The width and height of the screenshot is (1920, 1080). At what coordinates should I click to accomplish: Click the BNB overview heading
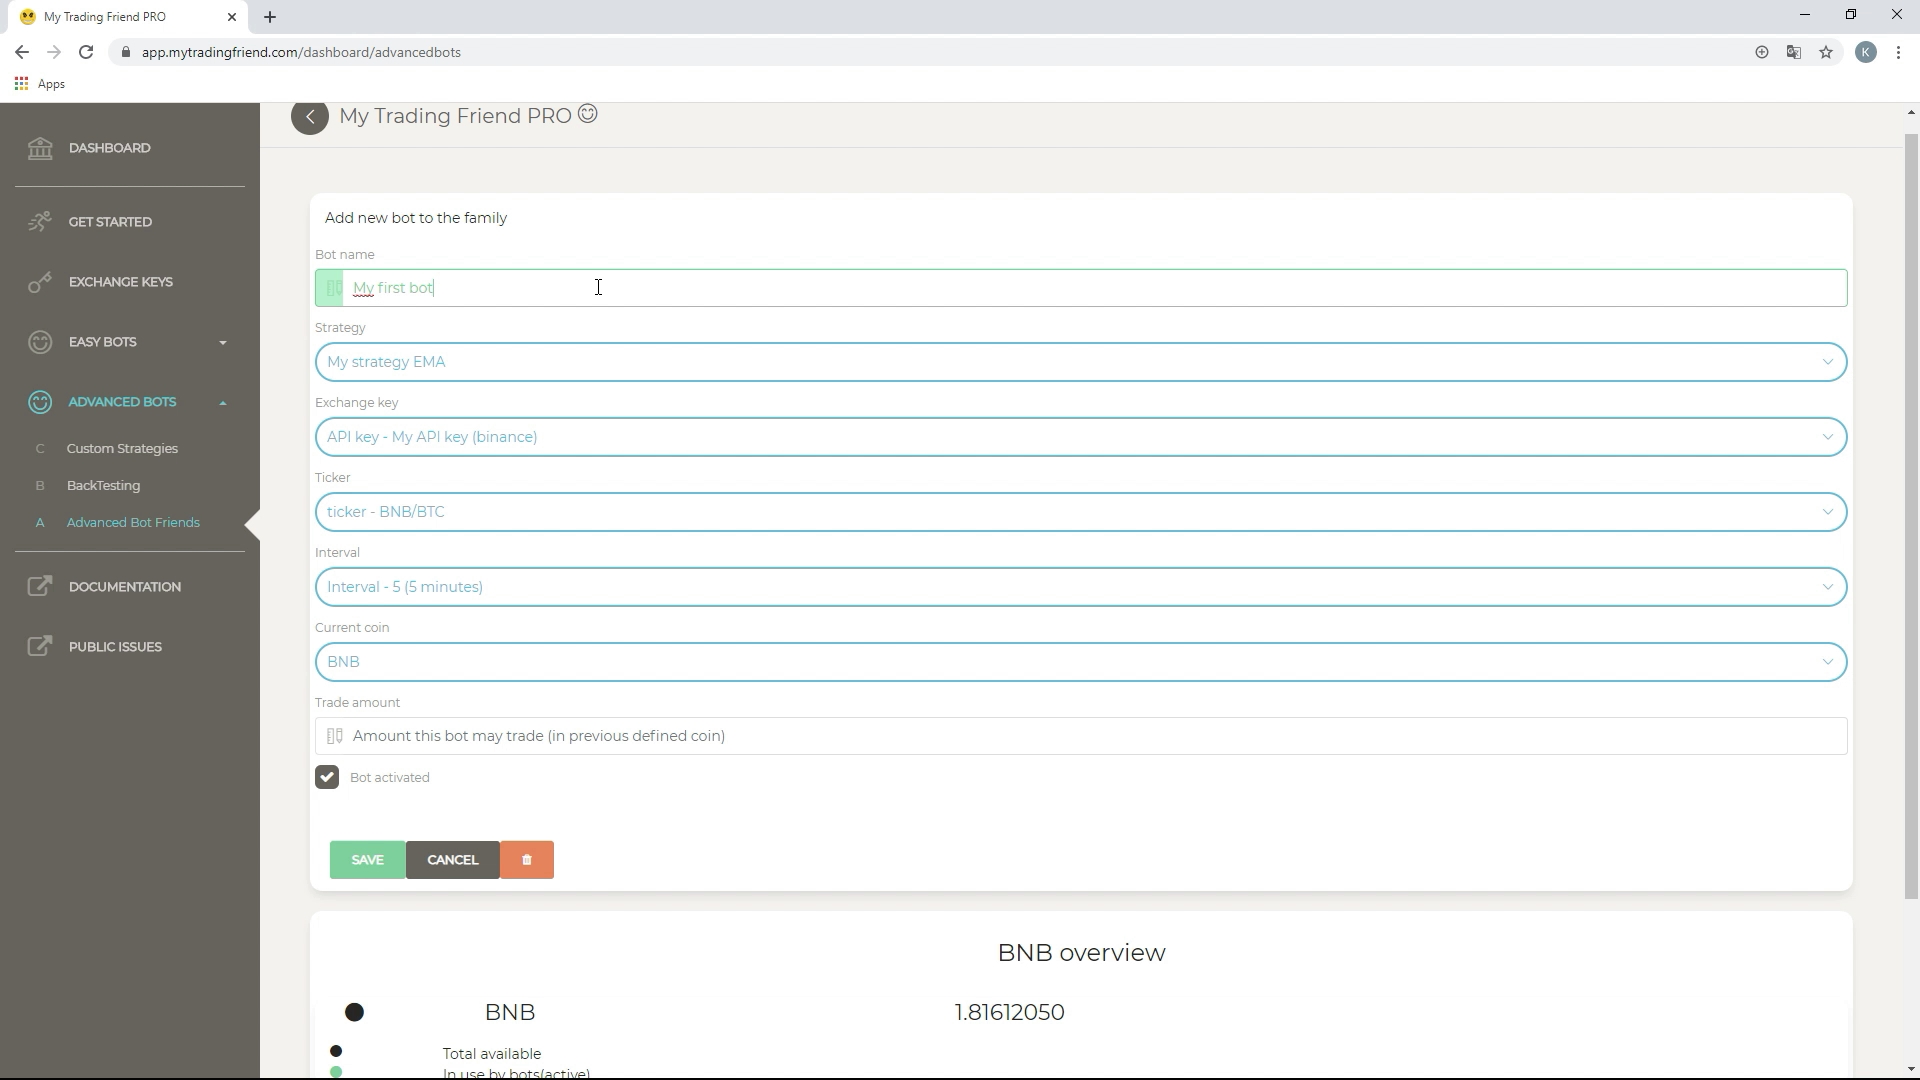[x=1081, y=953]
